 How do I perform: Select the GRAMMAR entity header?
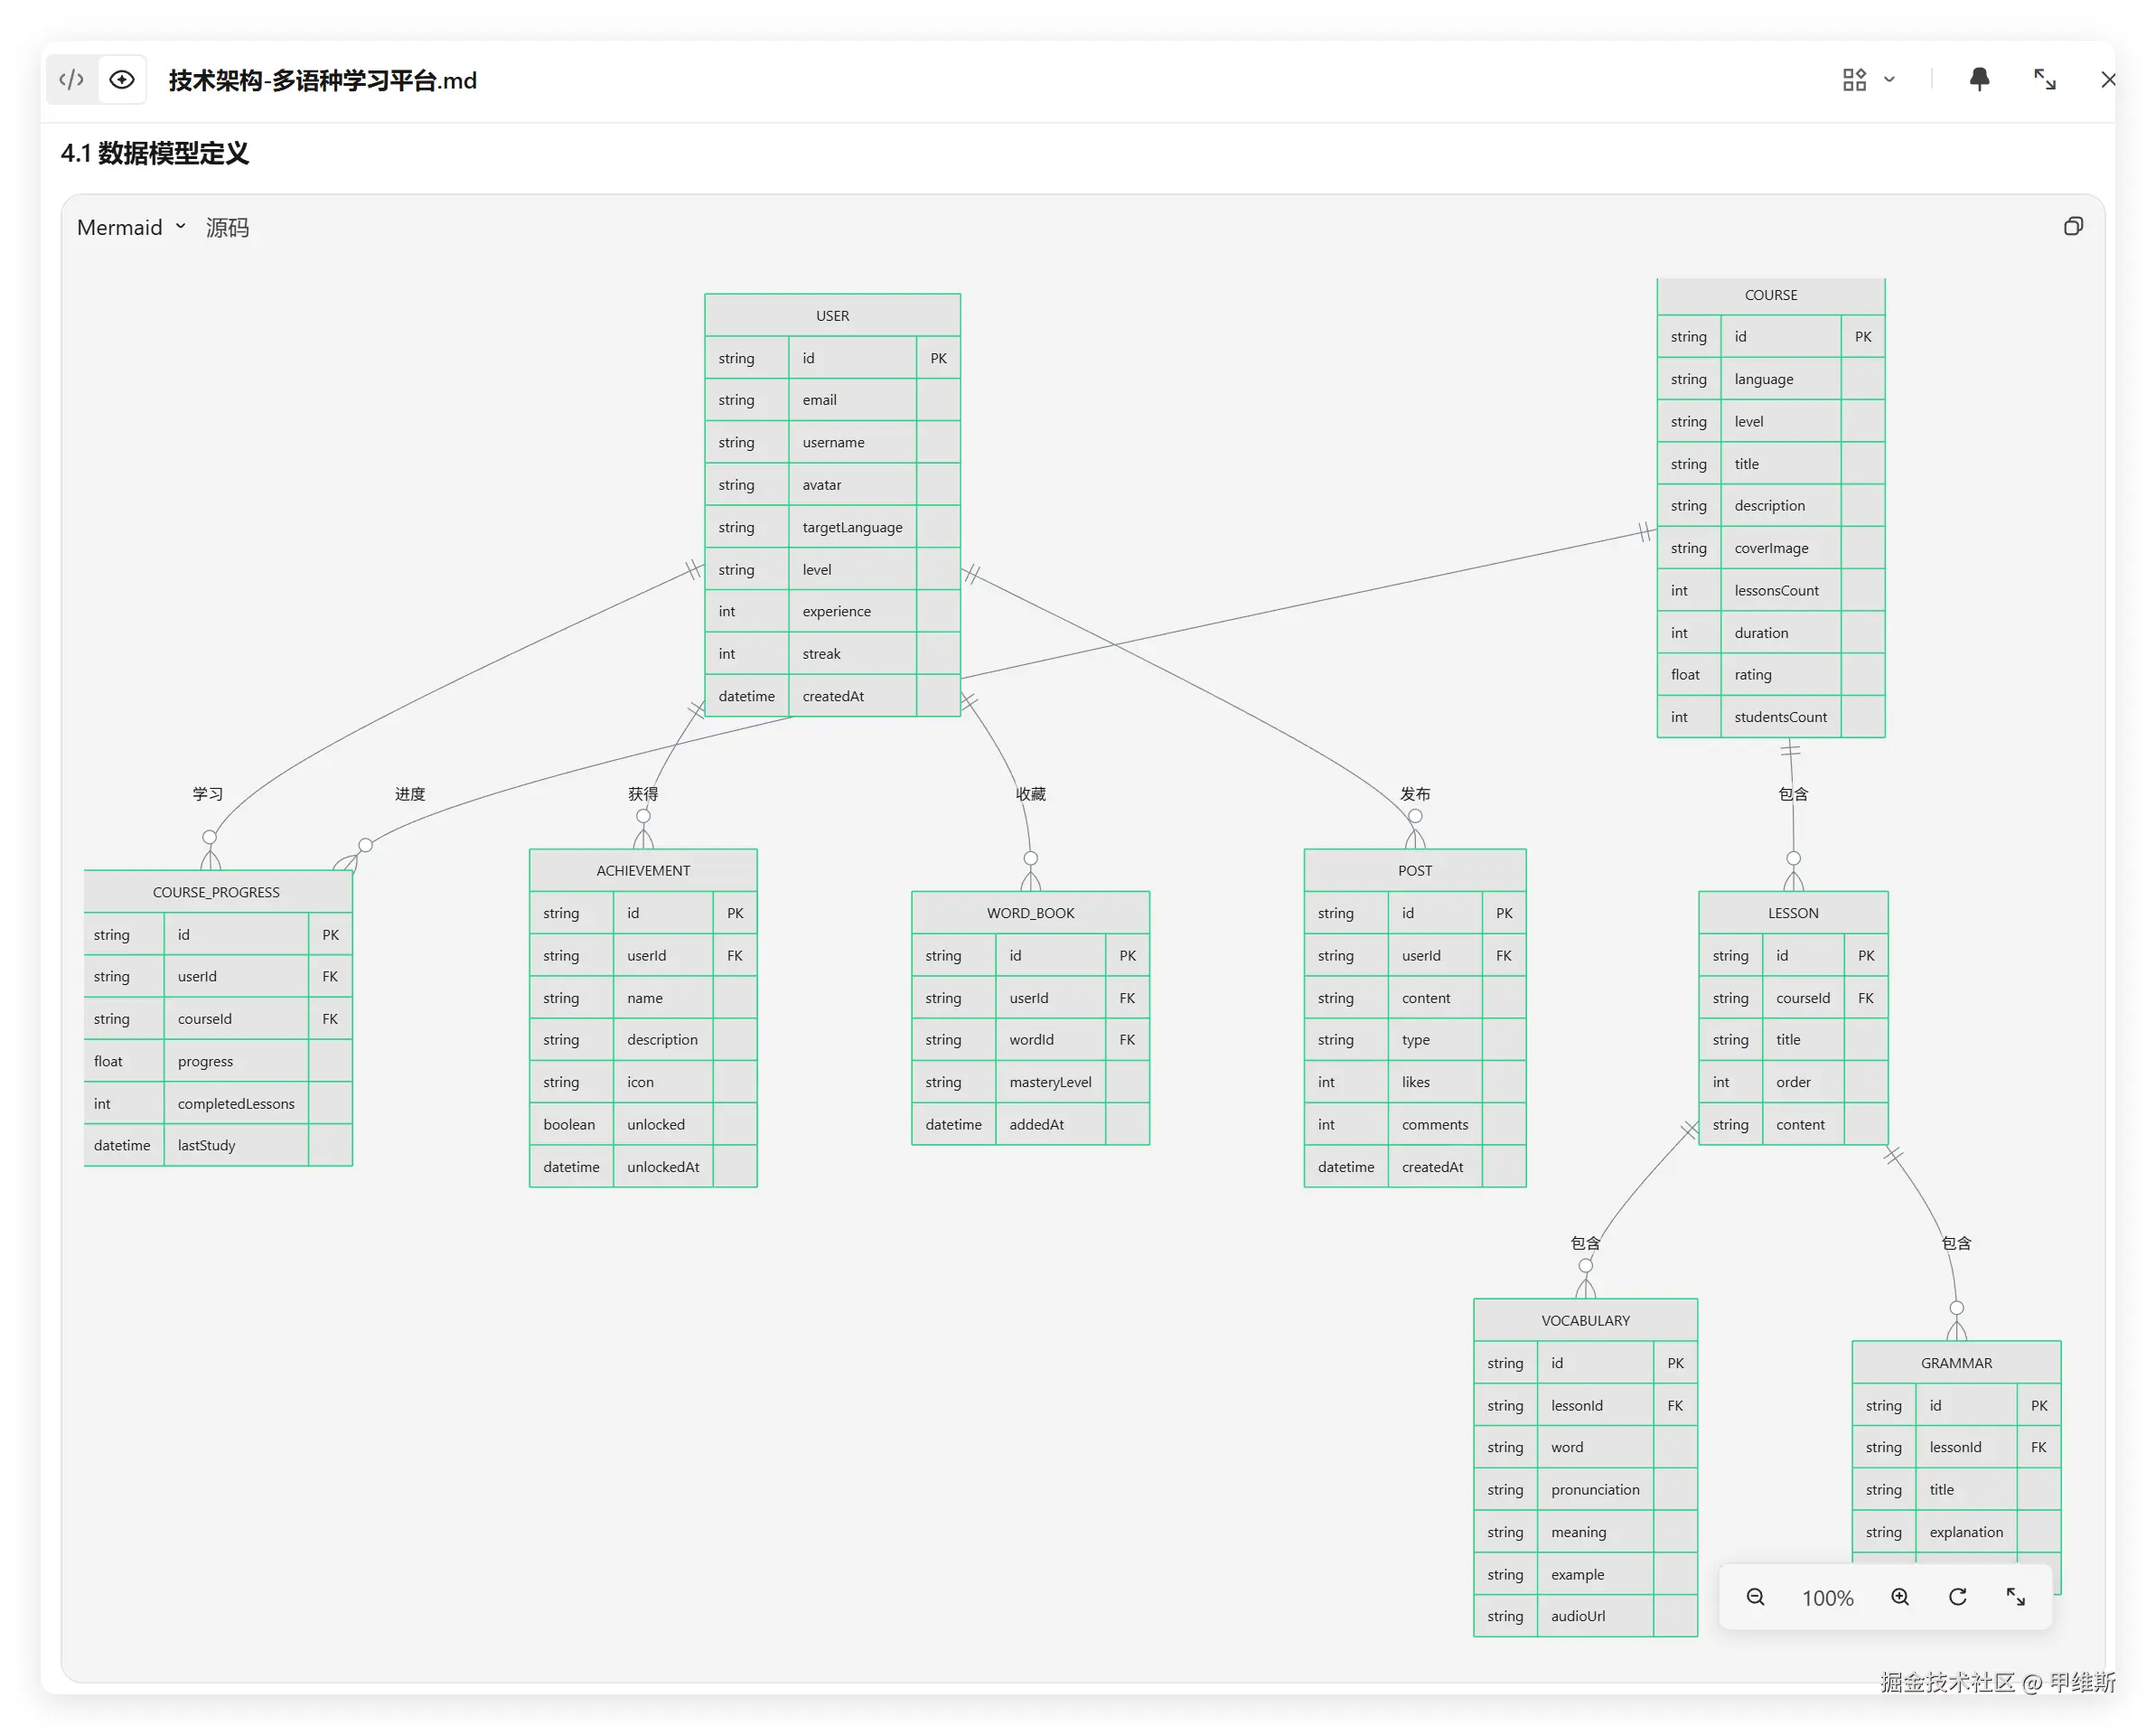tap(1956, 1363)
